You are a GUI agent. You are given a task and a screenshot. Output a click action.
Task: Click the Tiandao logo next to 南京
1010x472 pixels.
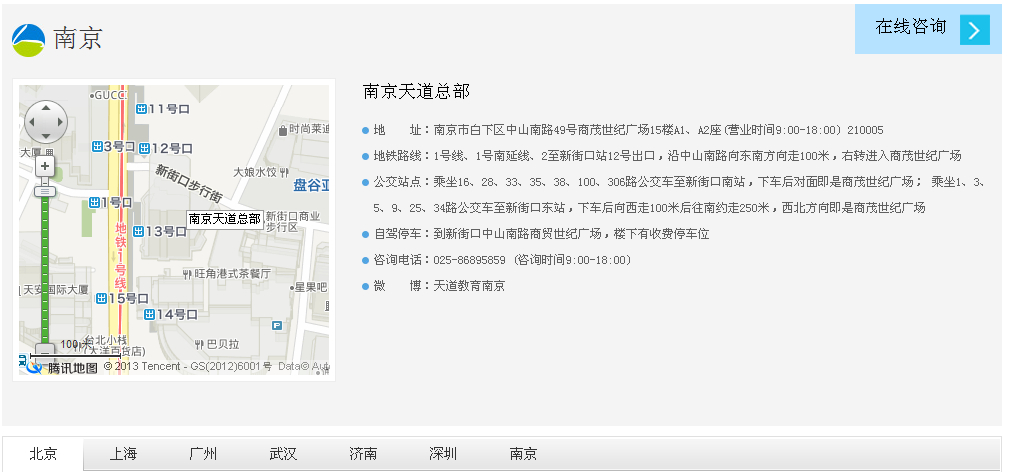(x=28, y=40)
